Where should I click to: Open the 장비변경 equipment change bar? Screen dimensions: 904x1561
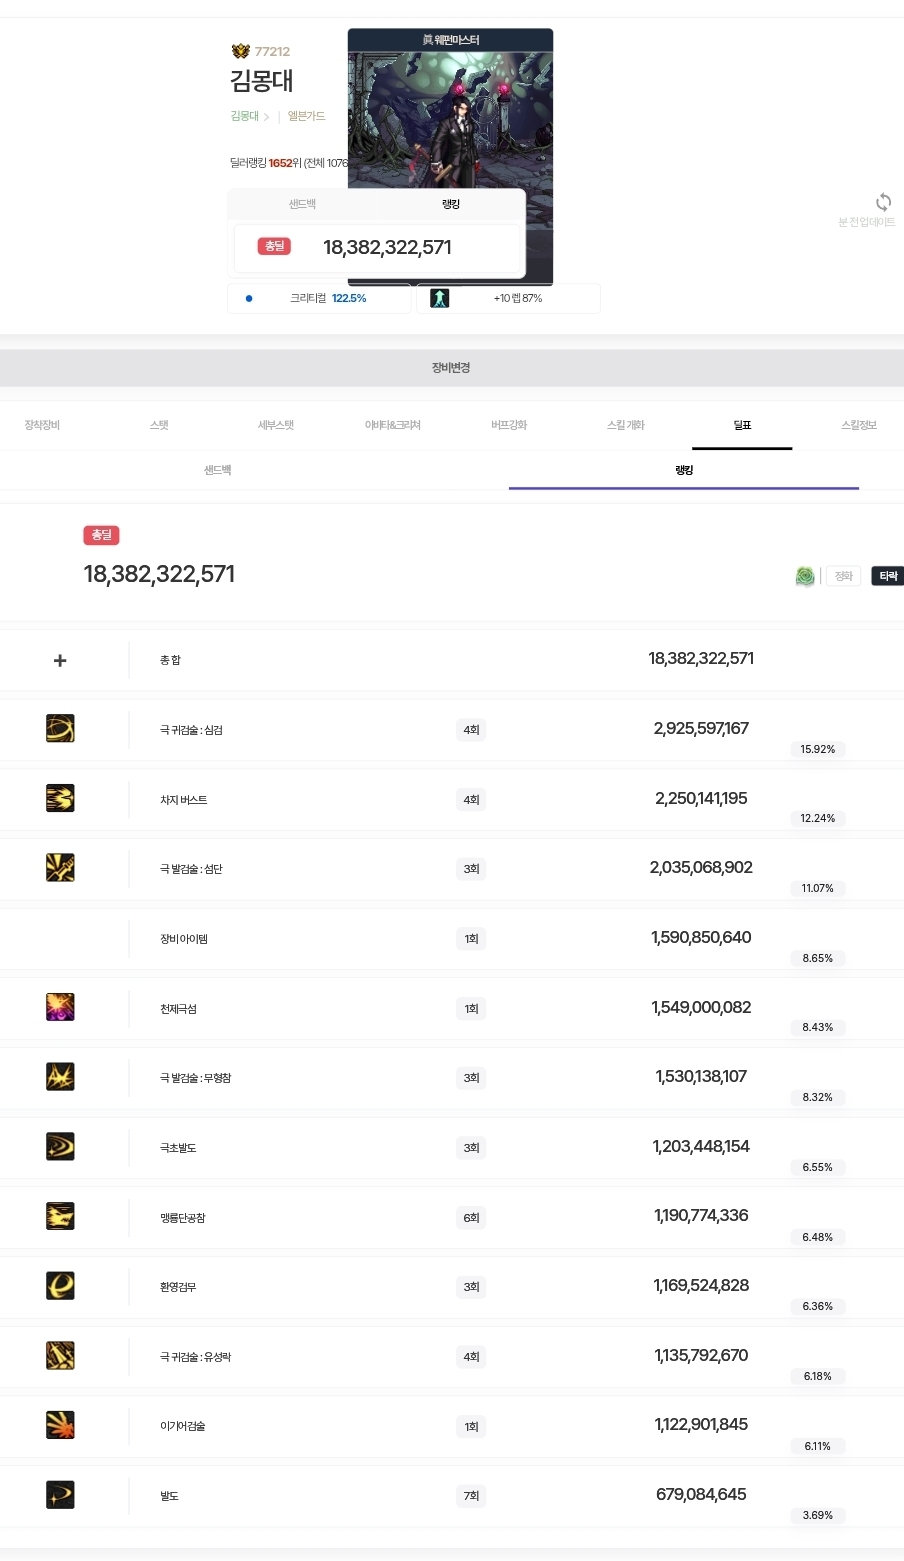451,368
